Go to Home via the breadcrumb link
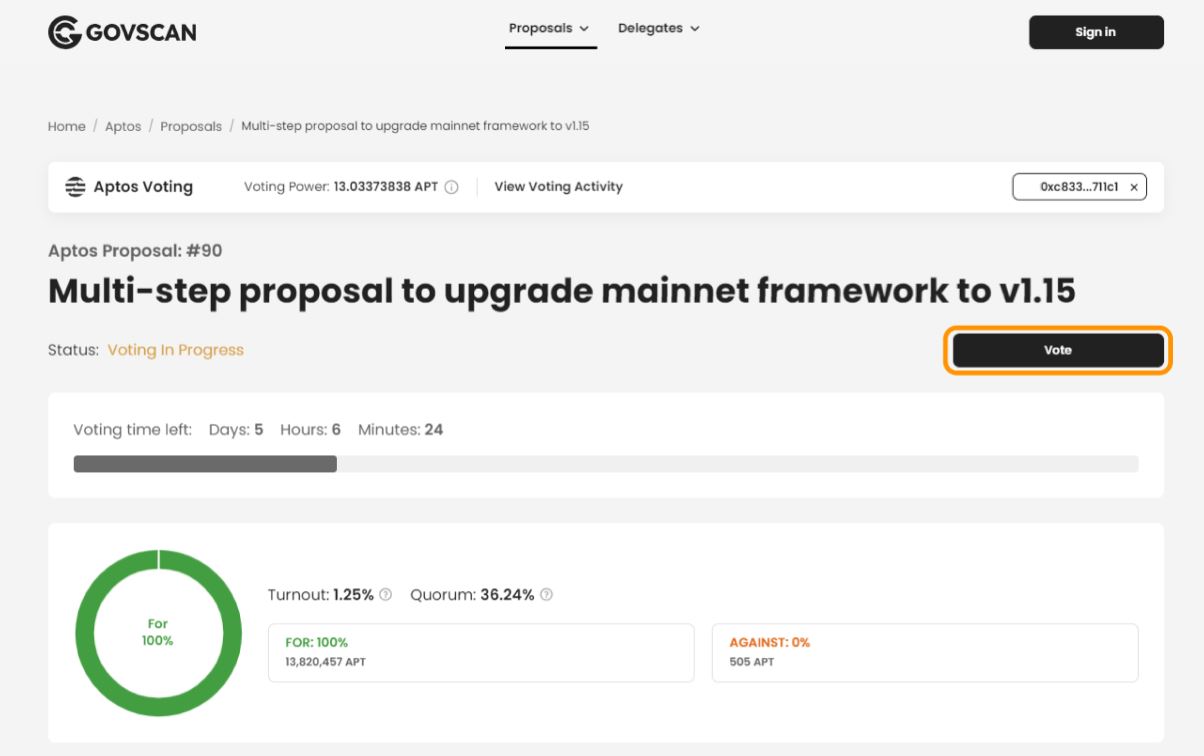 [x=66, y=126]
